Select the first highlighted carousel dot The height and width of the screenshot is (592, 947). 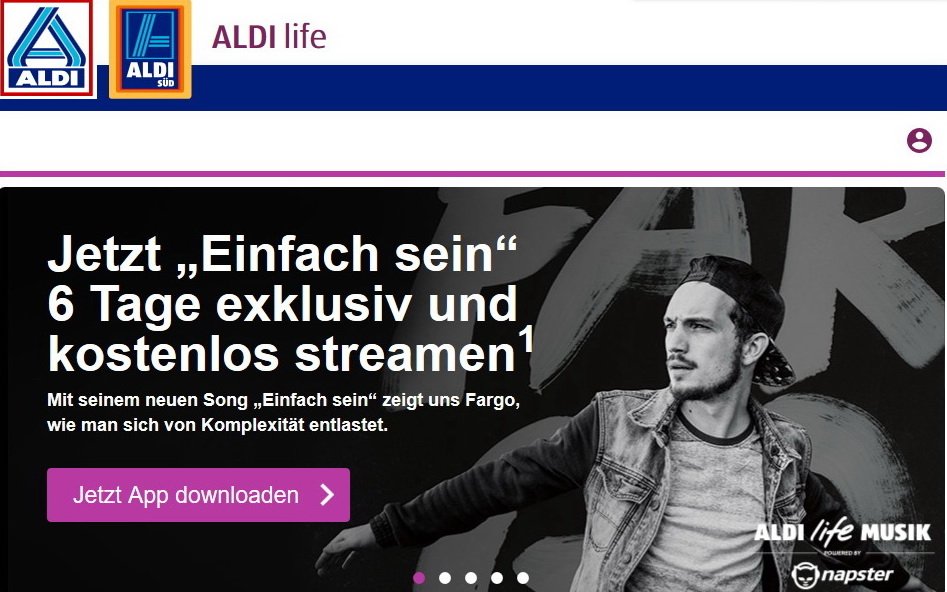(419, 578)
